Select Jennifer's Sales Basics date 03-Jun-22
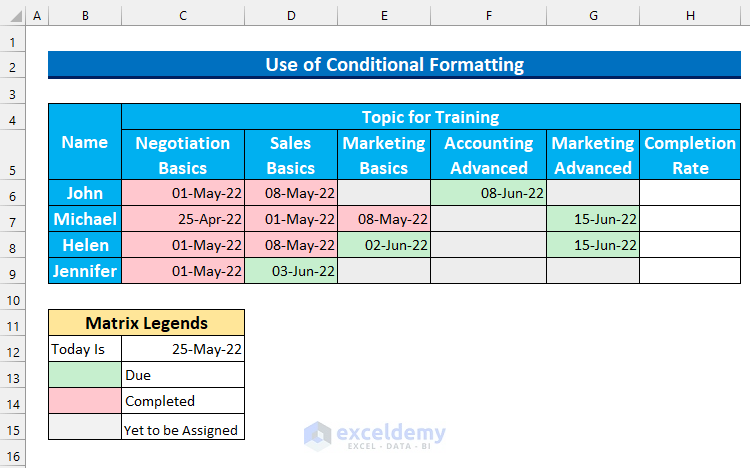This screenshot has height=468, width=750. tap(291, 271)
